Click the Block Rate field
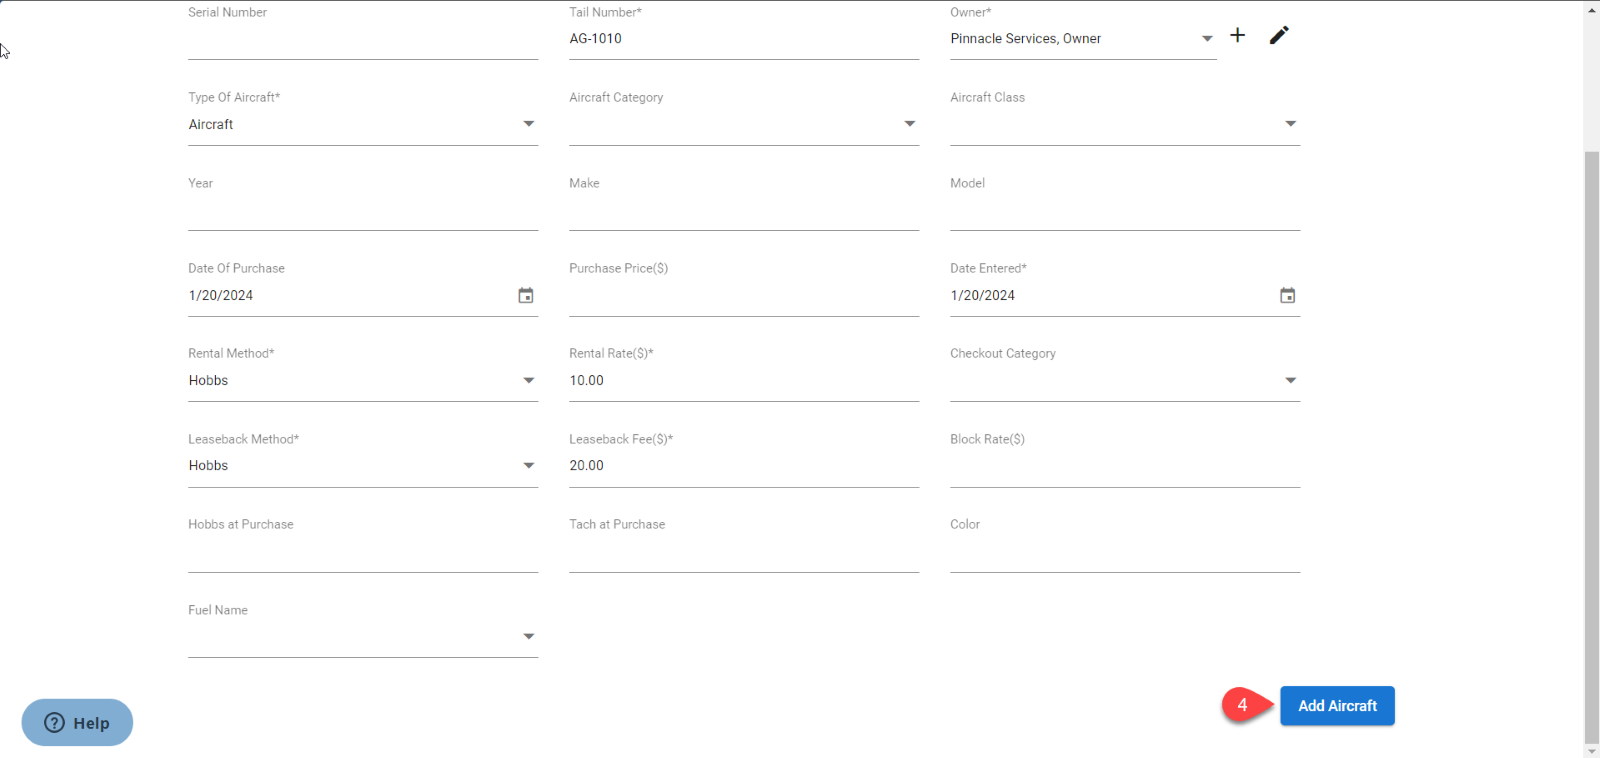The width and height of the screenshot is (1600, 758). point(1124,467)
